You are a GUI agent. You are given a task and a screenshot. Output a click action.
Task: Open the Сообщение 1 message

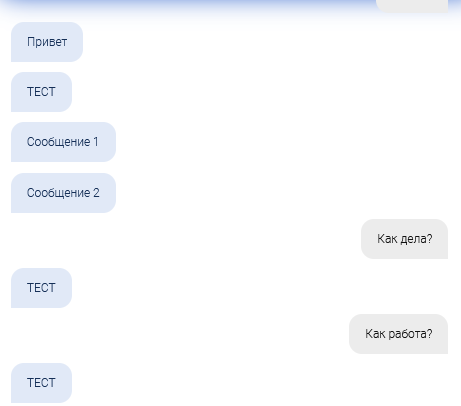(63, 142)
